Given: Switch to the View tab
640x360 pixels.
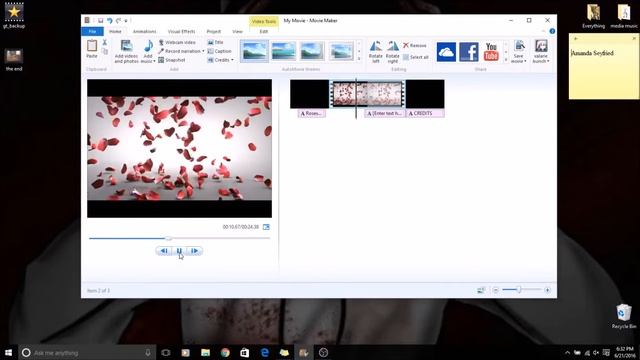Looking at the screenshot, I should 237,31.
